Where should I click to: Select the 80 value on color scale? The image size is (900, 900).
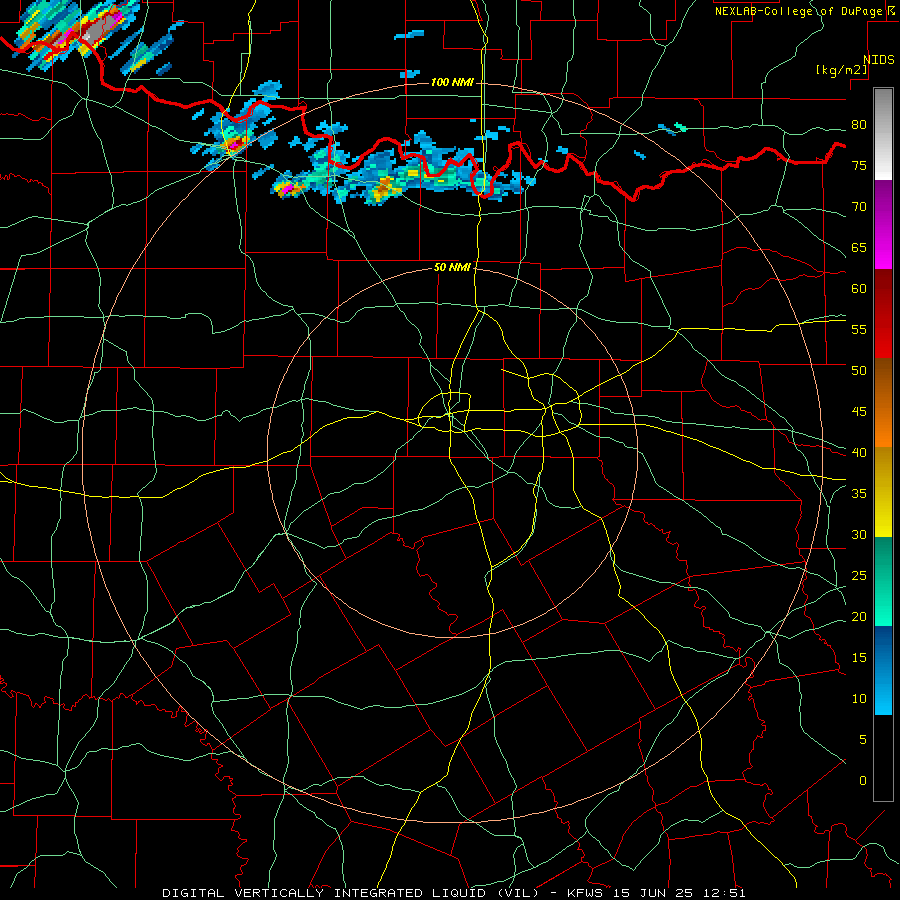click(859, 125)
